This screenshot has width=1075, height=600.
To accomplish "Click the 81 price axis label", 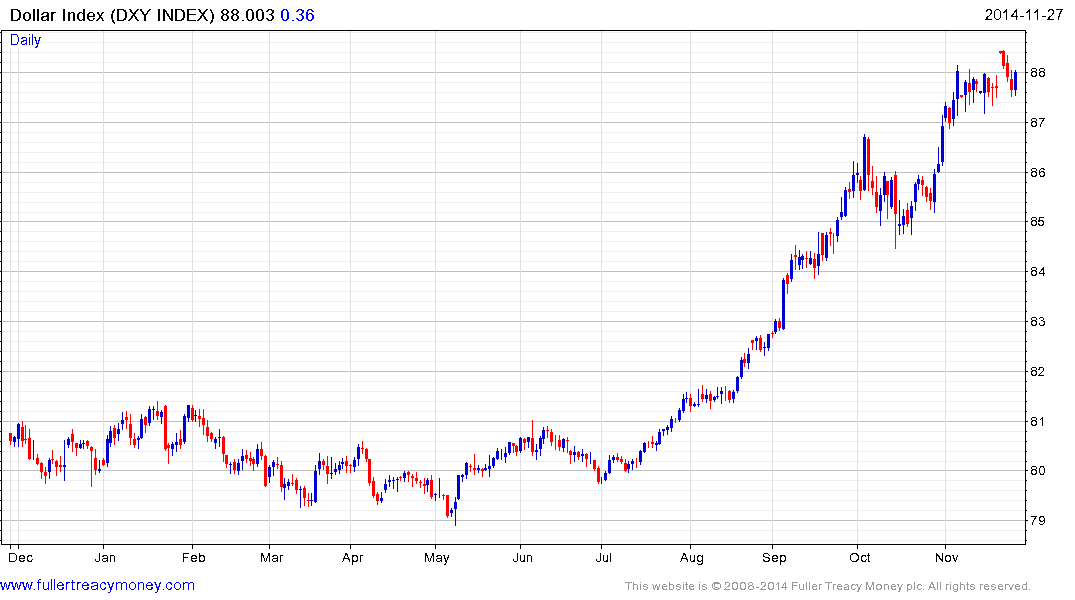I will coord(1038,422).
